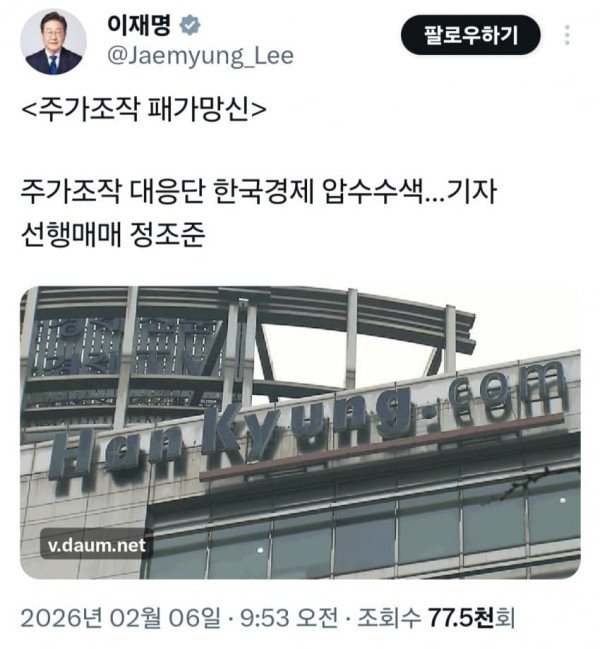Click the v.daum.net domain label
The height and width of the screenshot is (649, 600).
coord(97,545)
